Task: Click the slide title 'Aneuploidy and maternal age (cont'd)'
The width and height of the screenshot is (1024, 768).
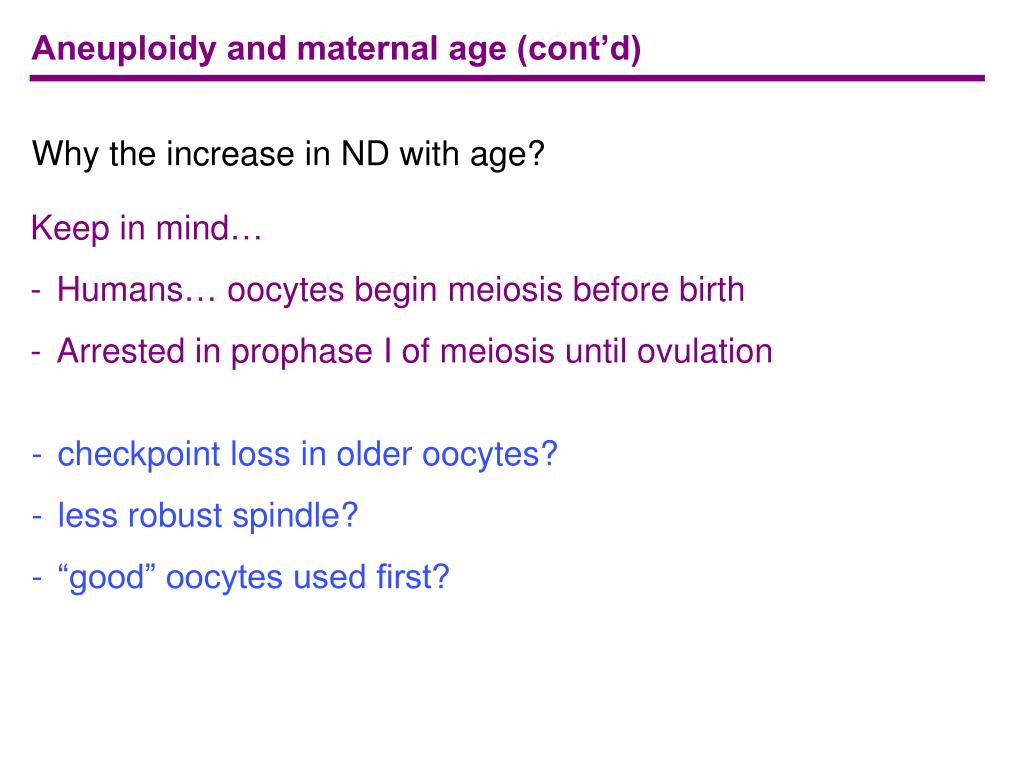Action: pyautogui.click(x=336, y=49)
